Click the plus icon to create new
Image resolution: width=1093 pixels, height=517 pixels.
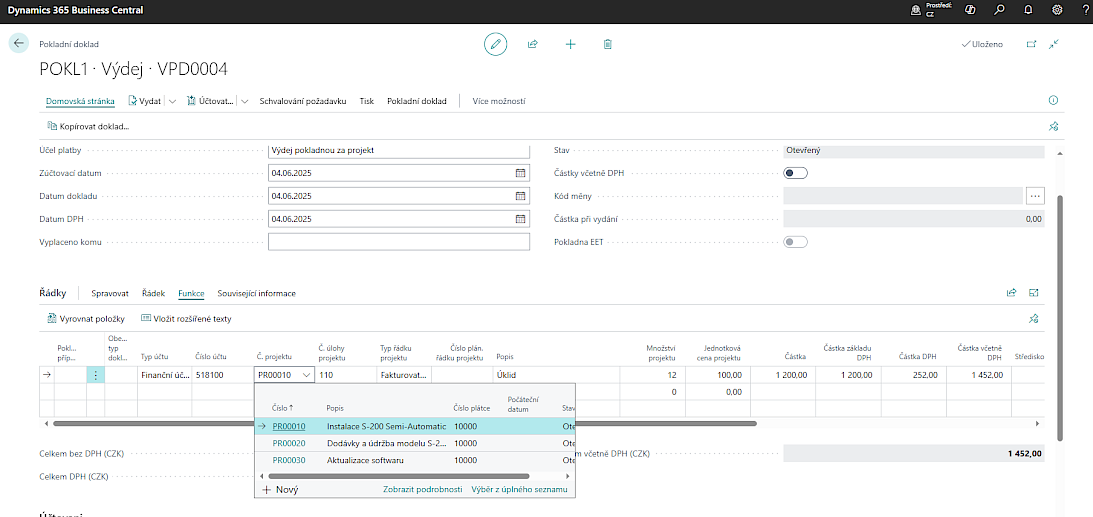571,44
